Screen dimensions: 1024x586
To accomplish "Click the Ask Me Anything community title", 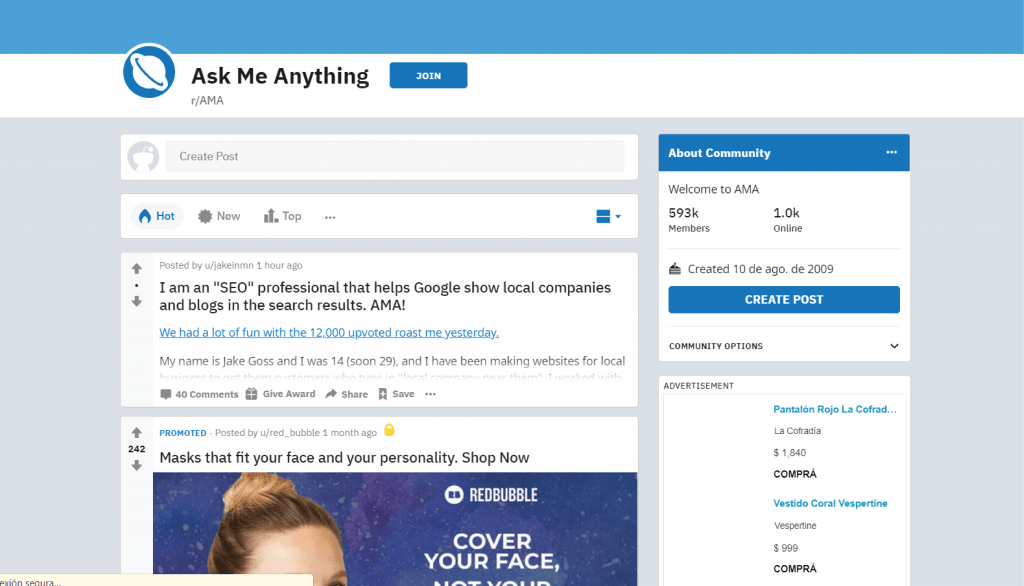I will click(x=280, y=76).
